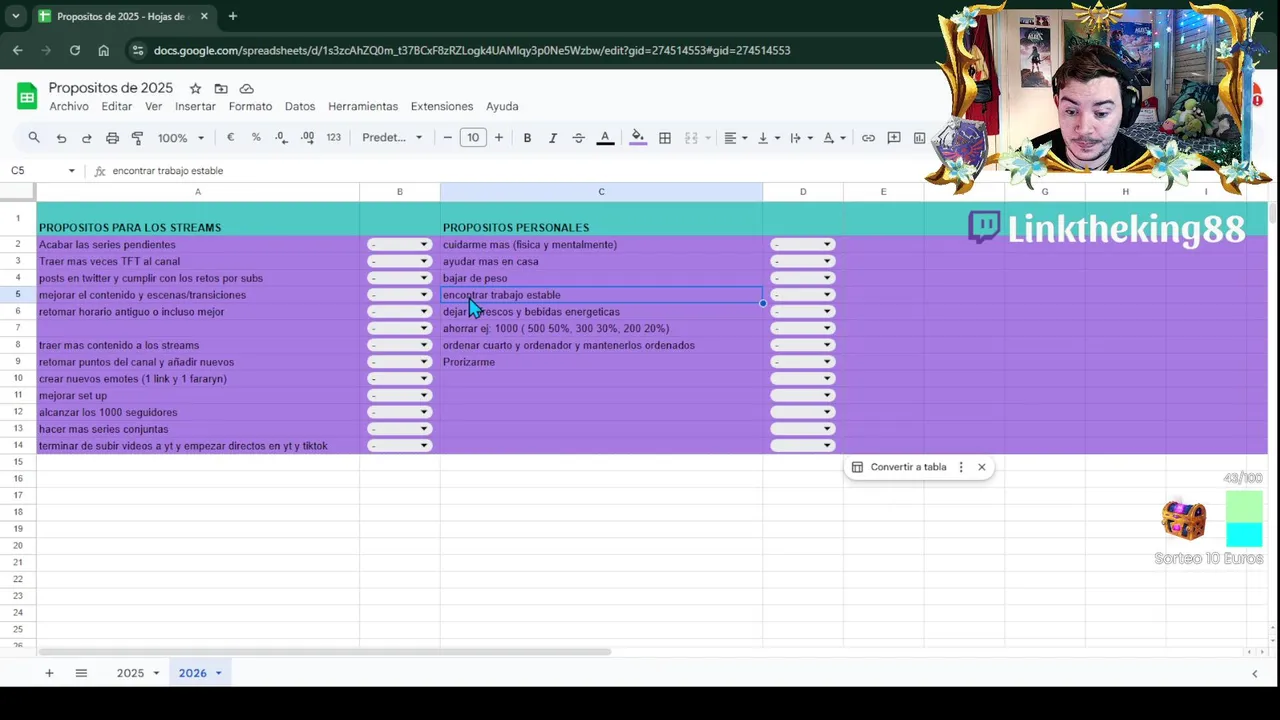The width and height of the screenshot is (1280, 720).
Task: Add a new sheet with plus button
Action: pyautogui.click(x=49, y=673)
